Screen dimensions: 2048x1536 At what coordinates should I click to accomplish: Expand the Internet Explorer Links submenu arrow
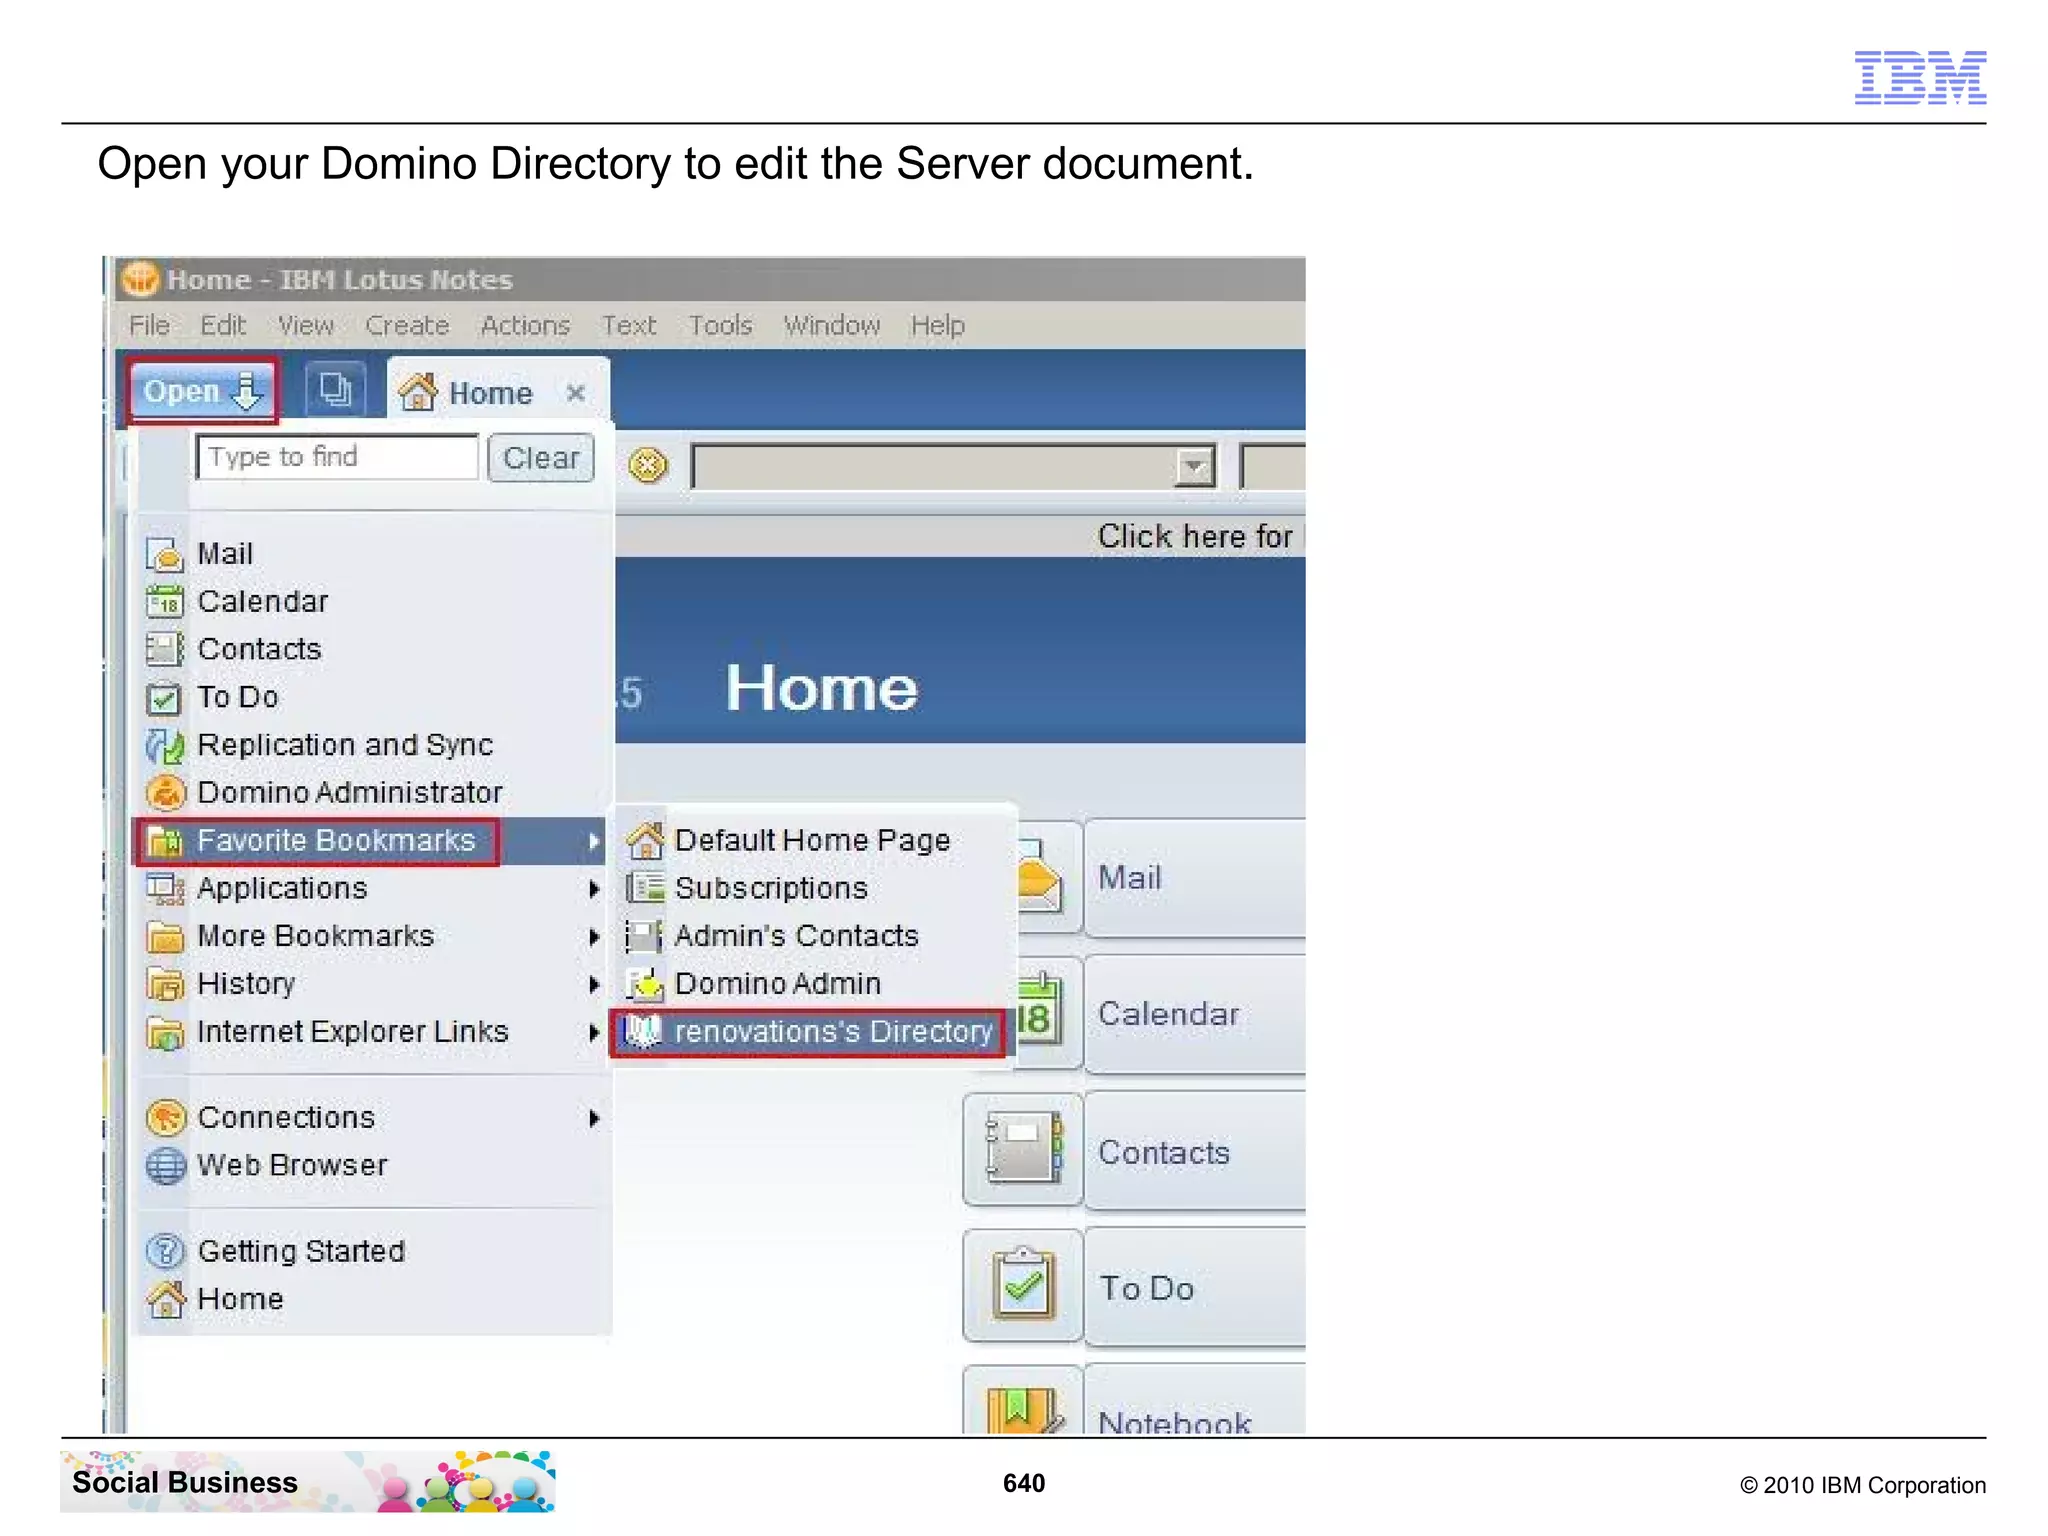tap(594, 1032)
